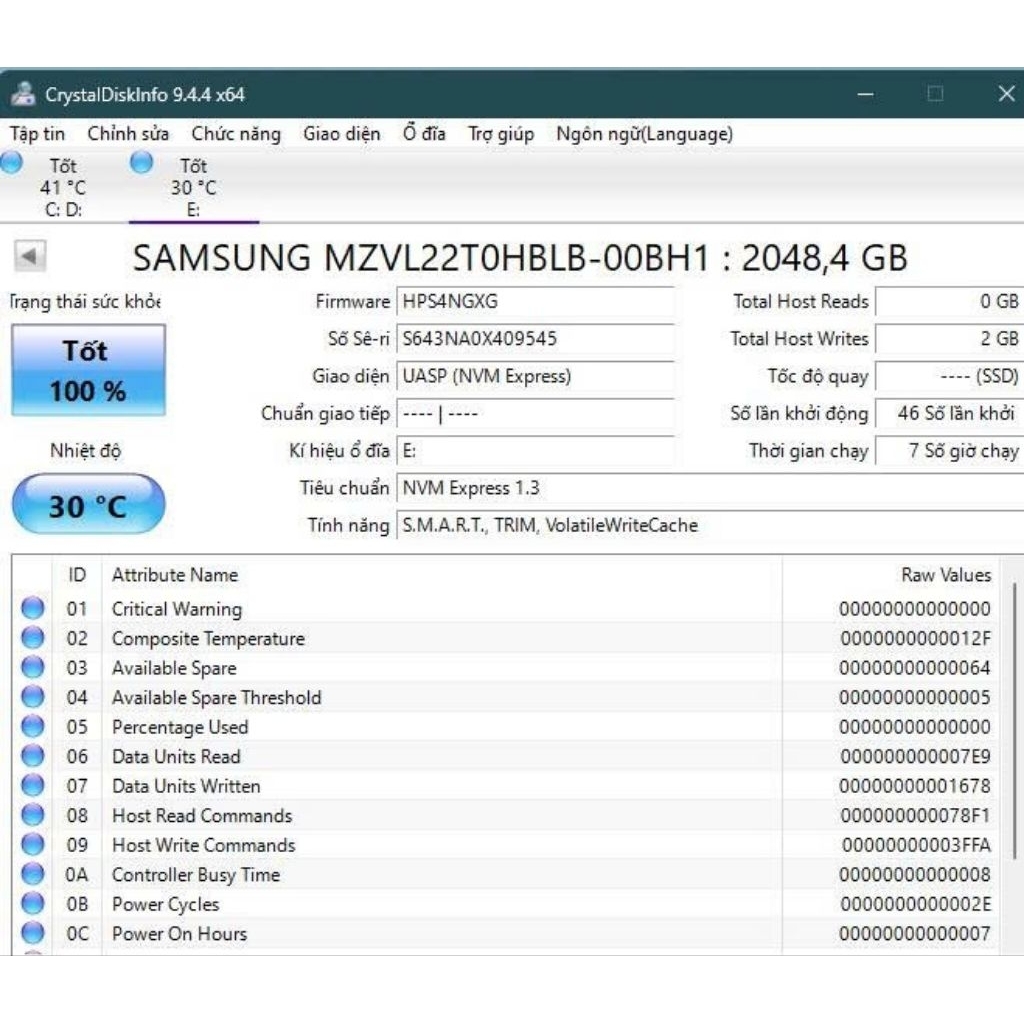Click the Tốt 100 % health status button
Screen dimensions: 1024x1024
[x=88, y=370]
